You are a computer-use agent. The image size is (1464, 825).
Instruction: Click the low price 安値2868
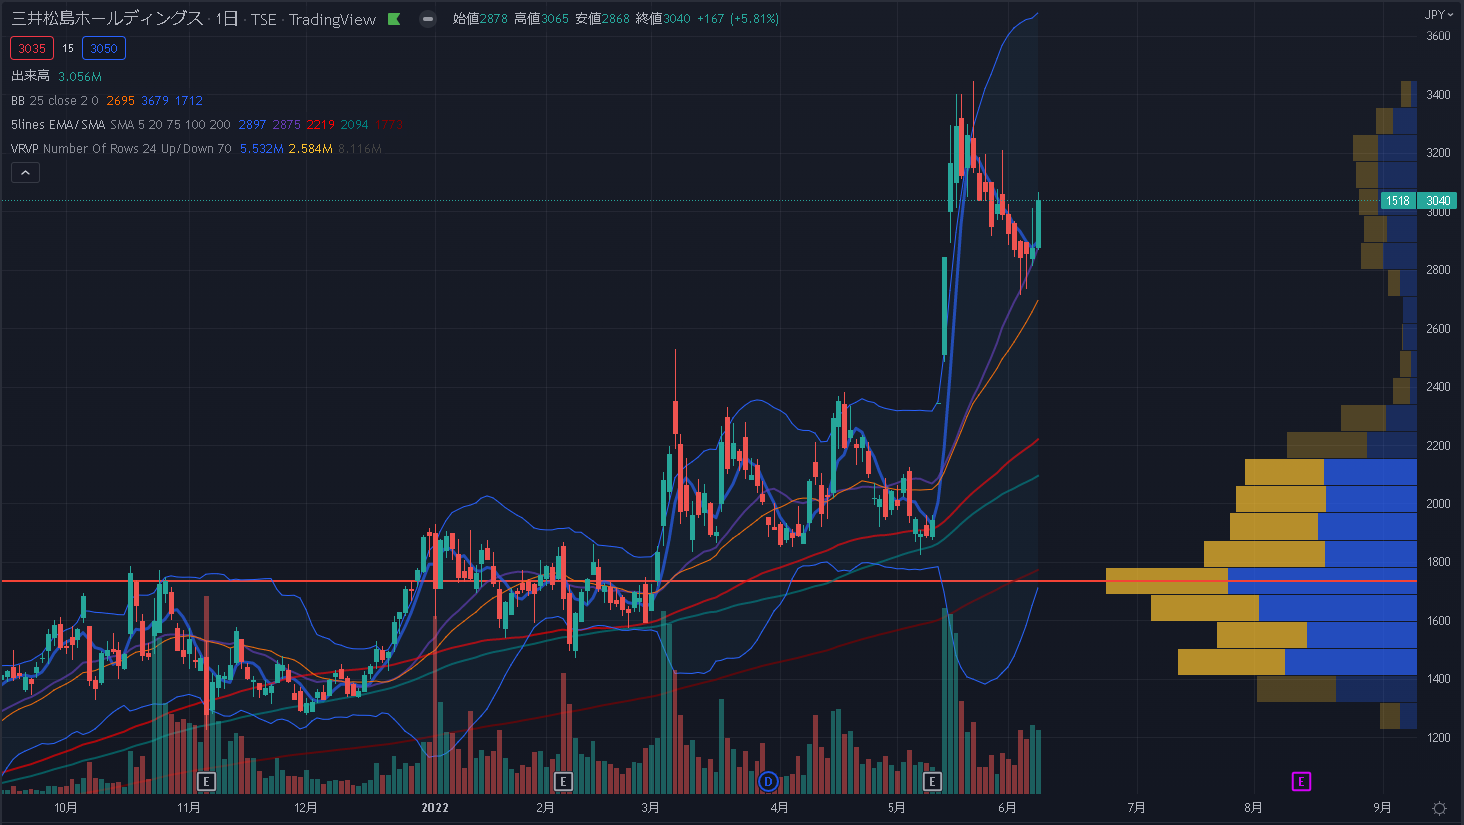point(602,19)
